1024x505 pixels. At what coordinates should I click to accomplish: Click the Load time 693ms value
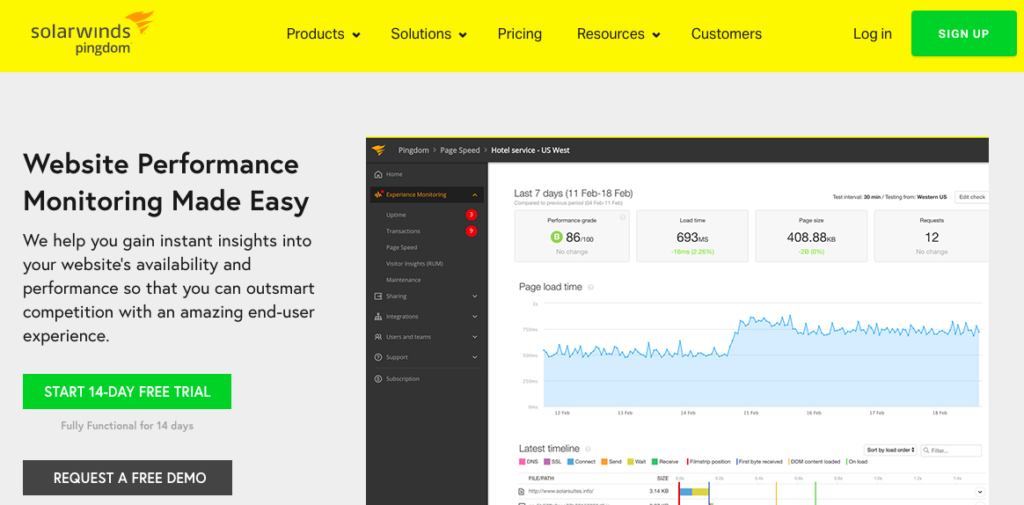tap(692, 237)
